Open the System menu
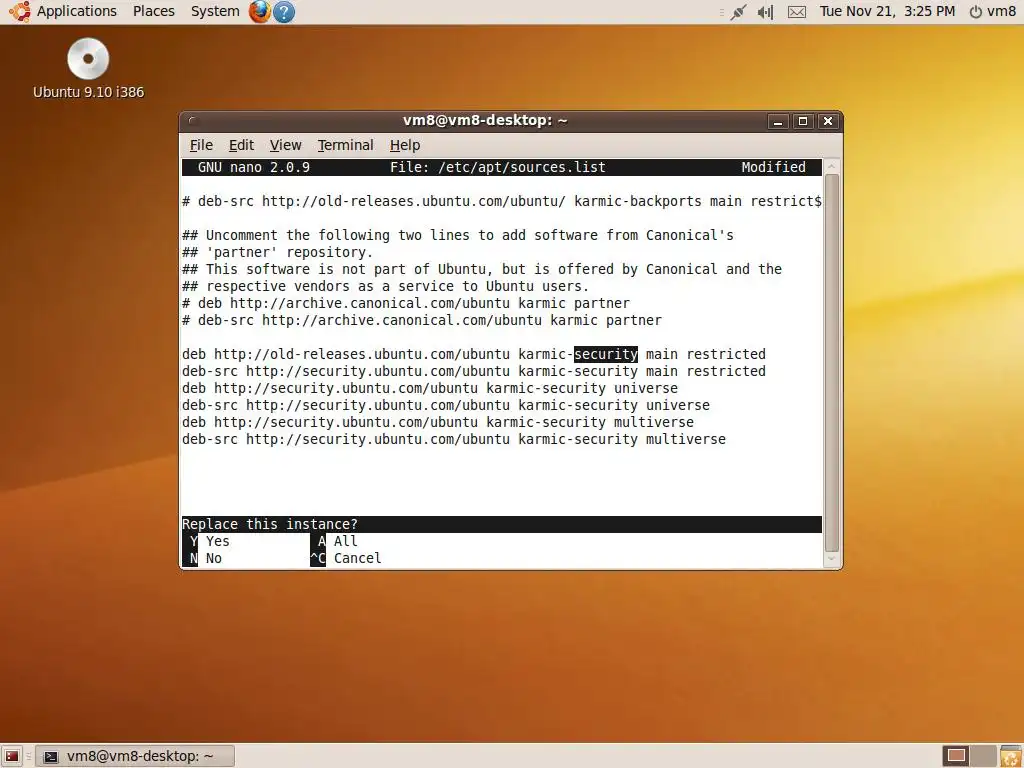Screen dimensions: 1024x768 [215, 11]
